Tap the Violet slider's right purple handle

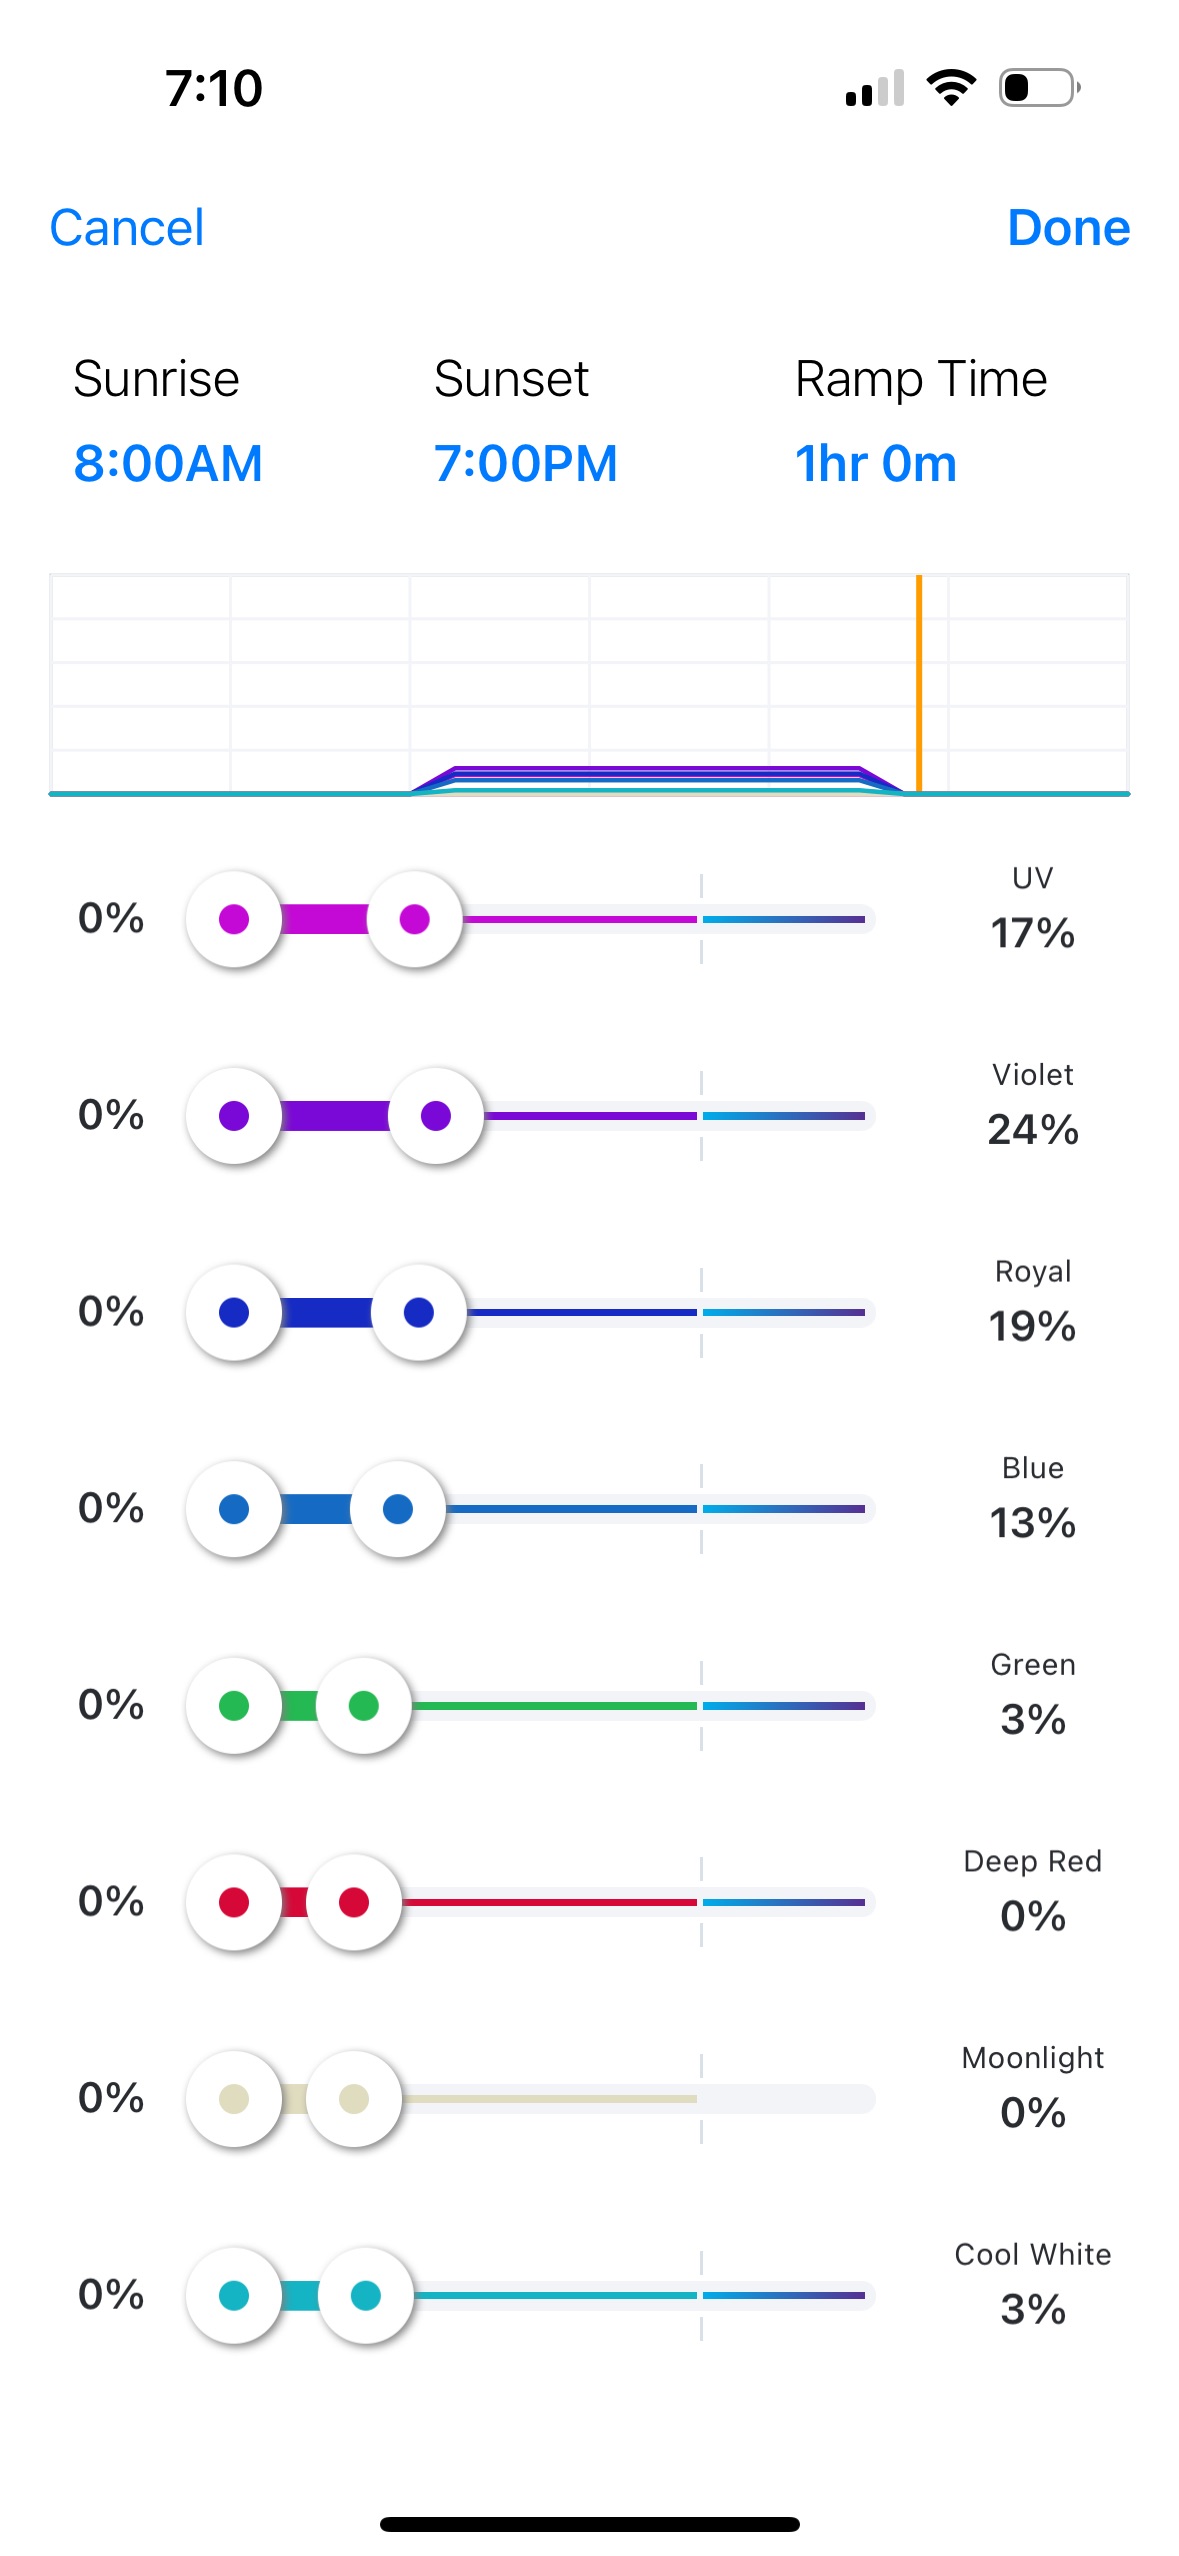(x=436, y=1115)
